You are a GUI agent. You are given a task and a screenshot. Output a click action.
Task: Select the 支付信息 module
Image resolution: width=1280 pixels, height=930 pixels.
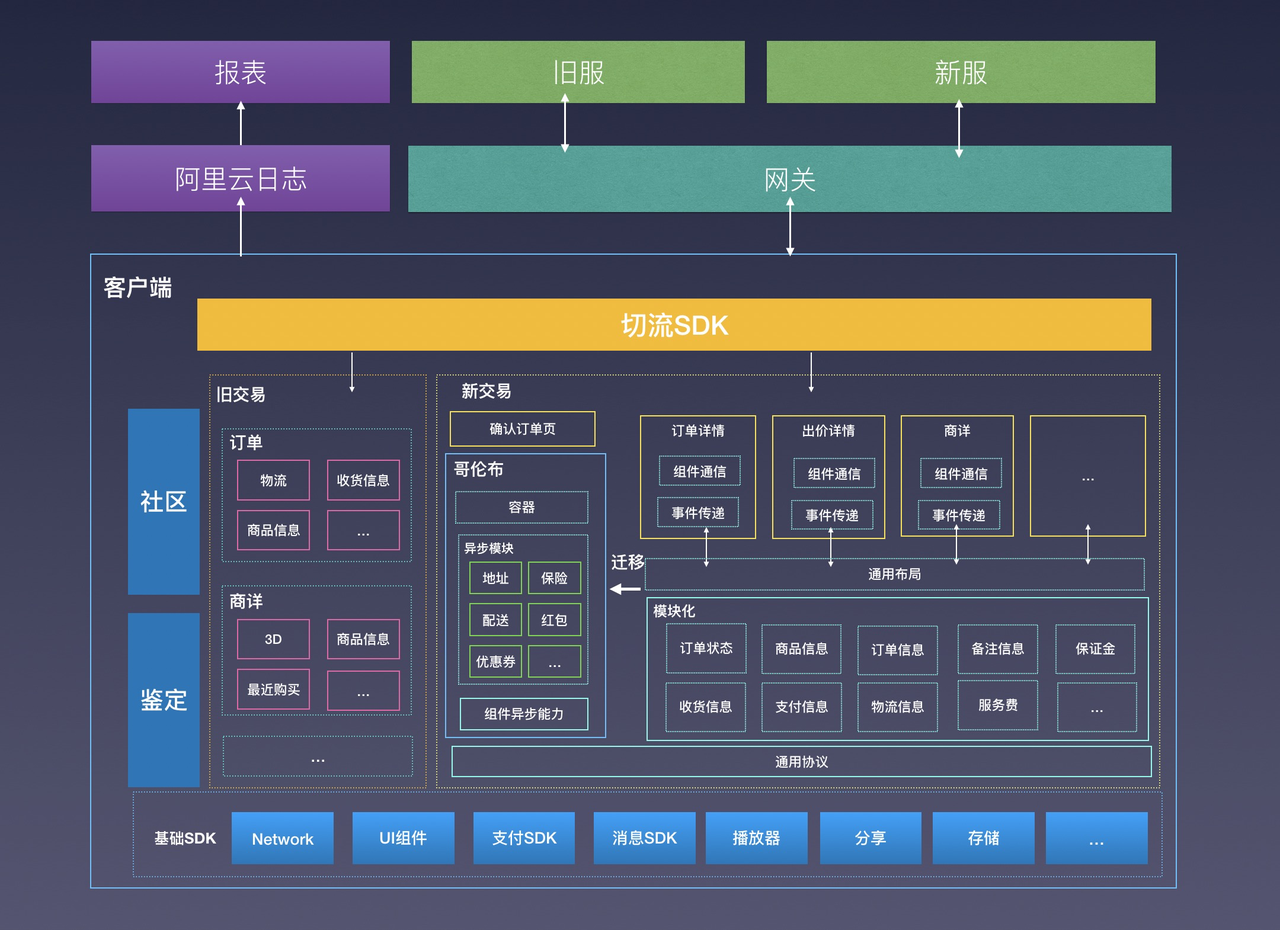click(802, 707)
